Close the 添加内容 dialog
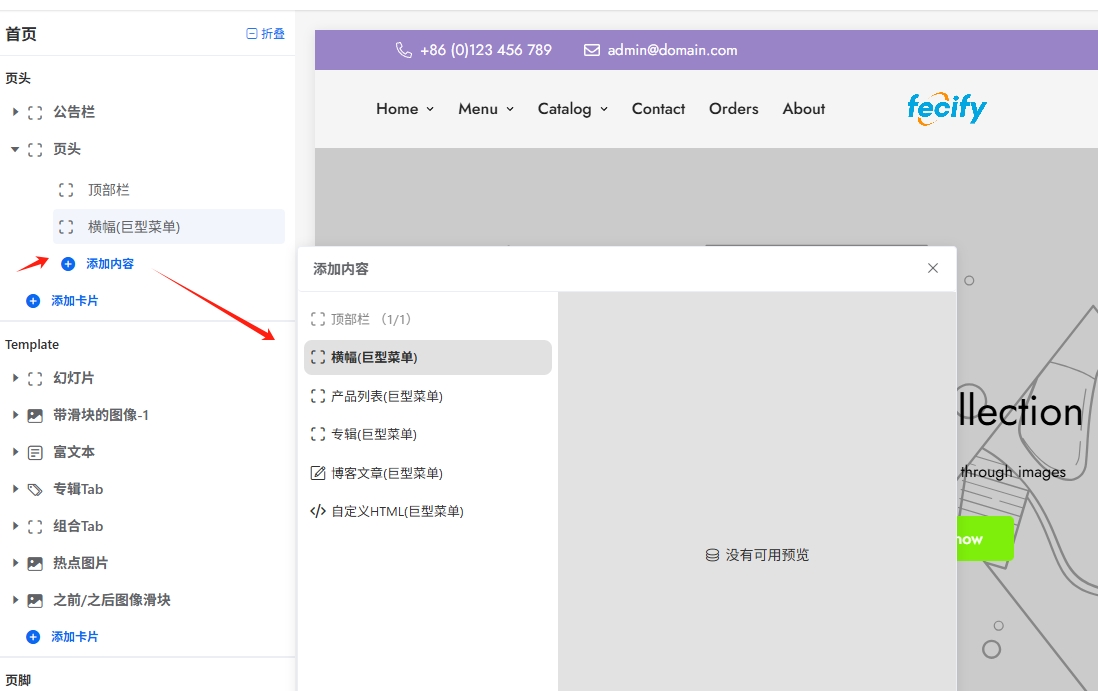This screenshot has height=691, width=1098. pyautogui.click(x=933, y=268)
